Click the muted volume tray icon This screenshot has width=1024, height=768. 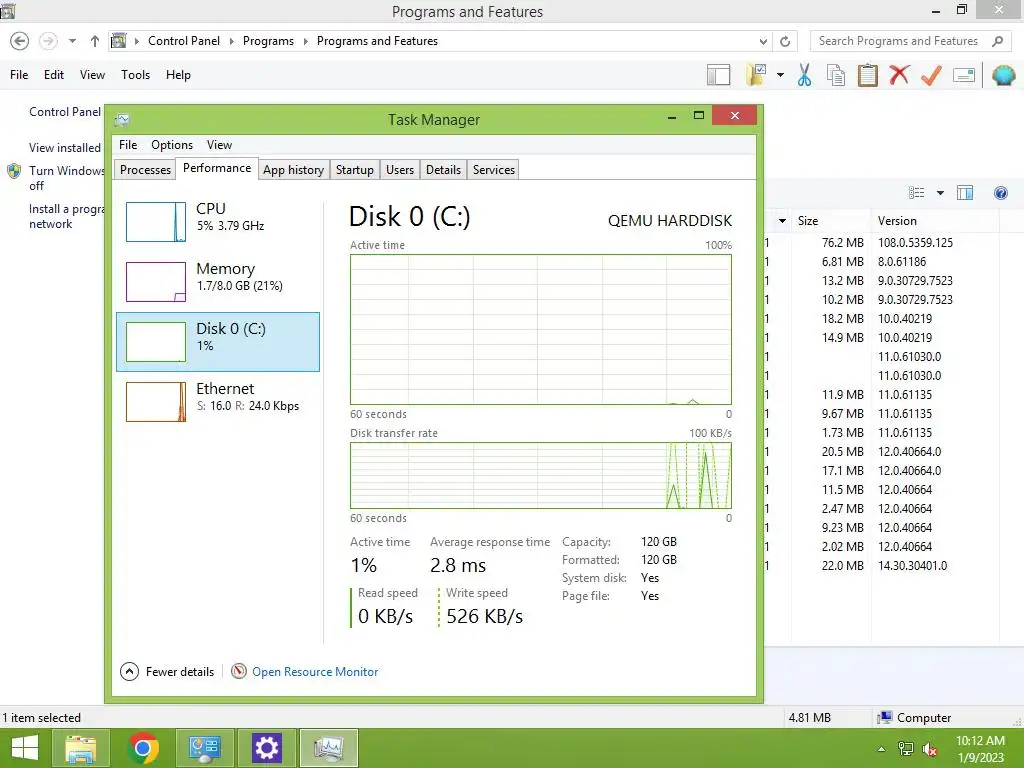click(929, 749)
